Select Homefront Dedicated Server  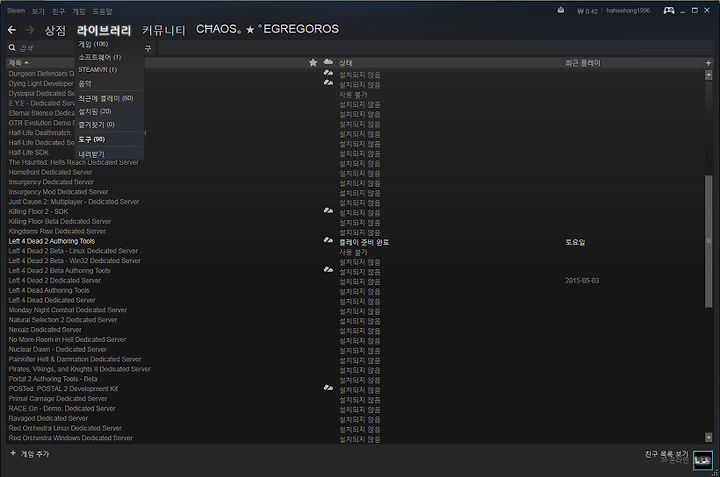tap(51, 172)
